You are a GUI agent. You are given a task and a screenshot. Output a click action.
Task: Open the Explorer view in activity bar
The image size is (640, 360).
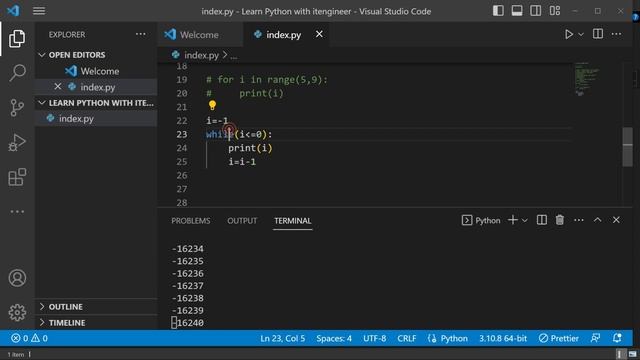pyautogui.click(x=17, y=38)
